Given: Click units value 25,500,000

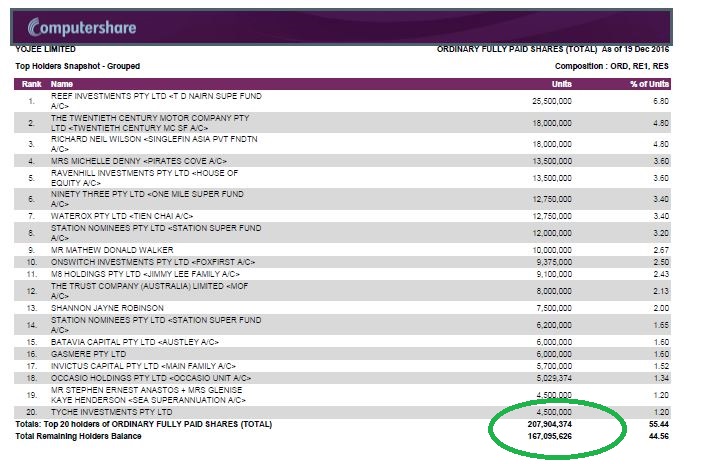Looking at the screenshot, I should point(552,101).
